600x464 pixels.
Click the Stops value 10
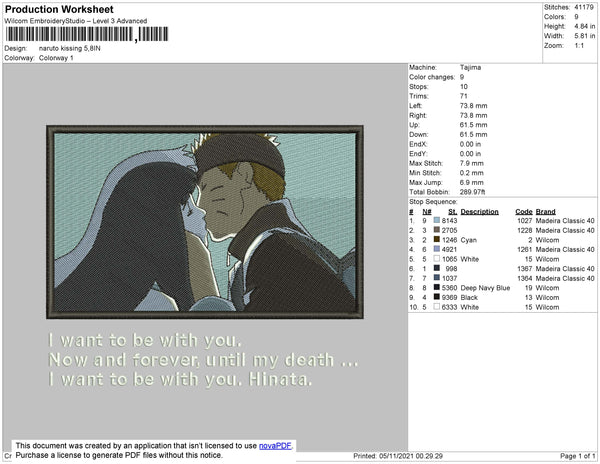coord(463,86)
